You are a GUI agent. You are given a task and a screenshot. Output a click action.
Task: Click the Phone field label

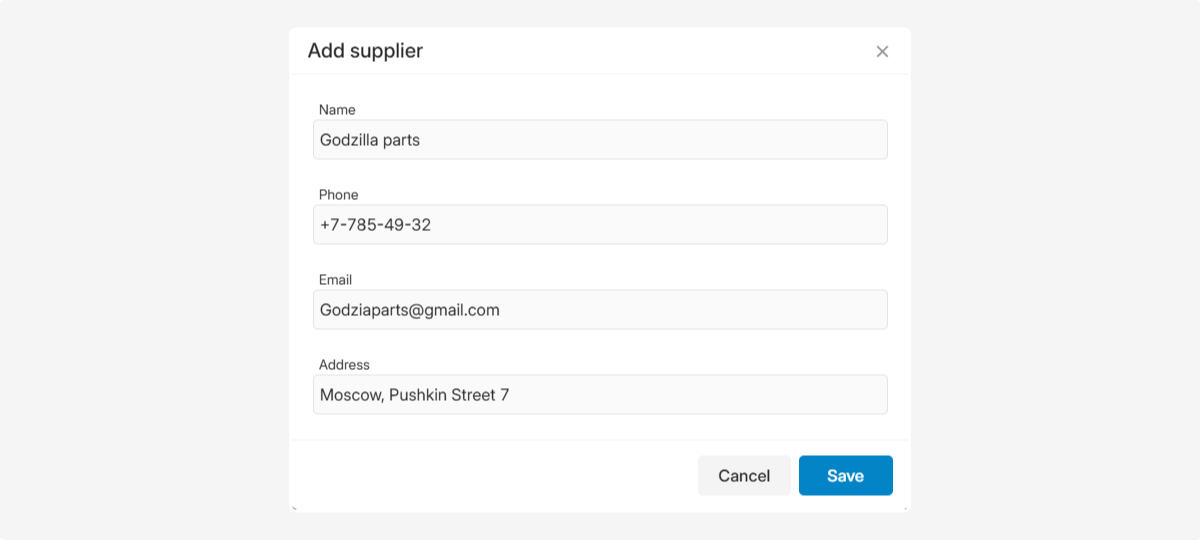tap(338, 195)
